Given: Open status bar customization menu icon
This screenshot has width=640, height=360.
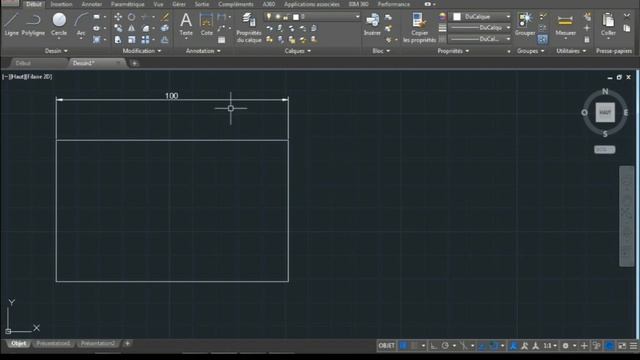Looking at the screenshot, I should click(x=633, y=346).
